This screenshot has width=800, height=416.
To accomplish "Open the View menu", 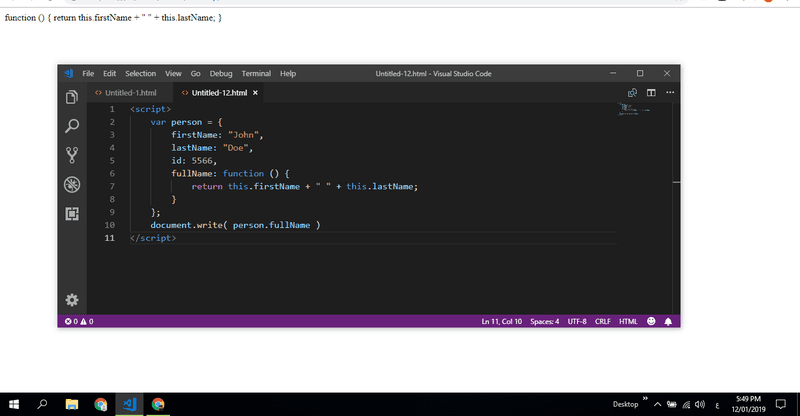I will 173,74.
